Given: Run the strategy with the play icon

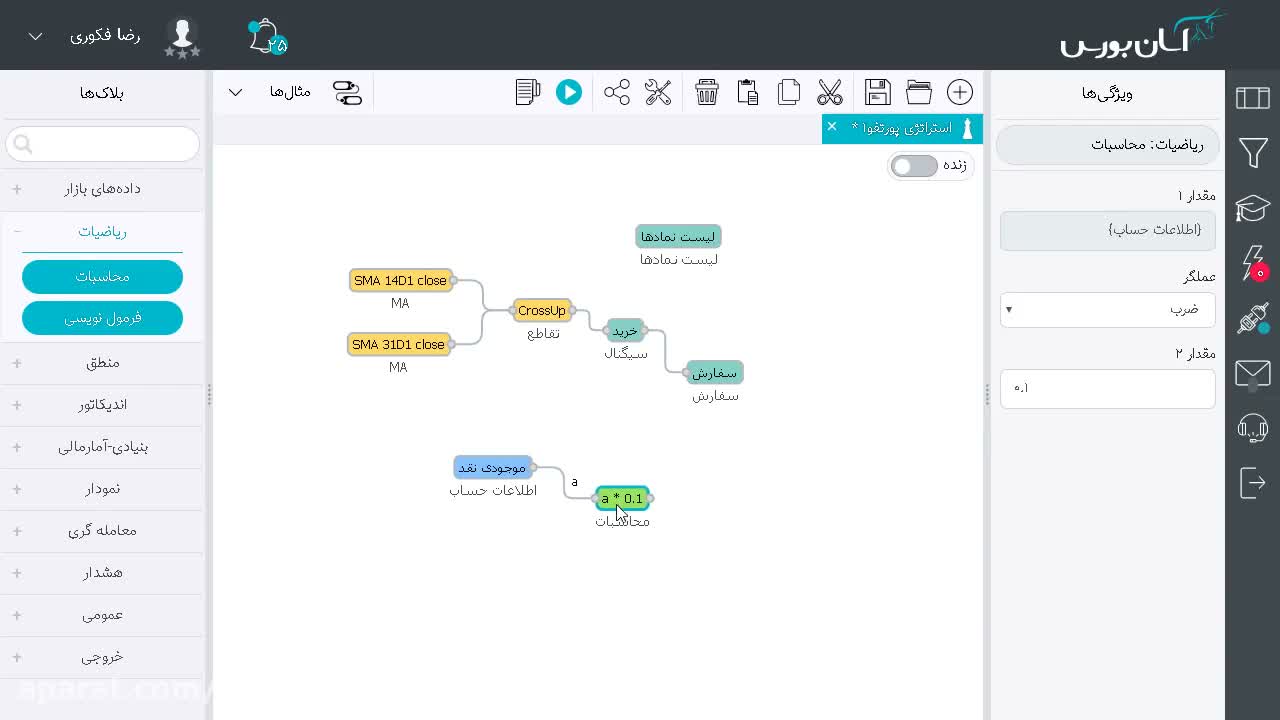Looking at the screenshot, I should (x=569, y=92).
